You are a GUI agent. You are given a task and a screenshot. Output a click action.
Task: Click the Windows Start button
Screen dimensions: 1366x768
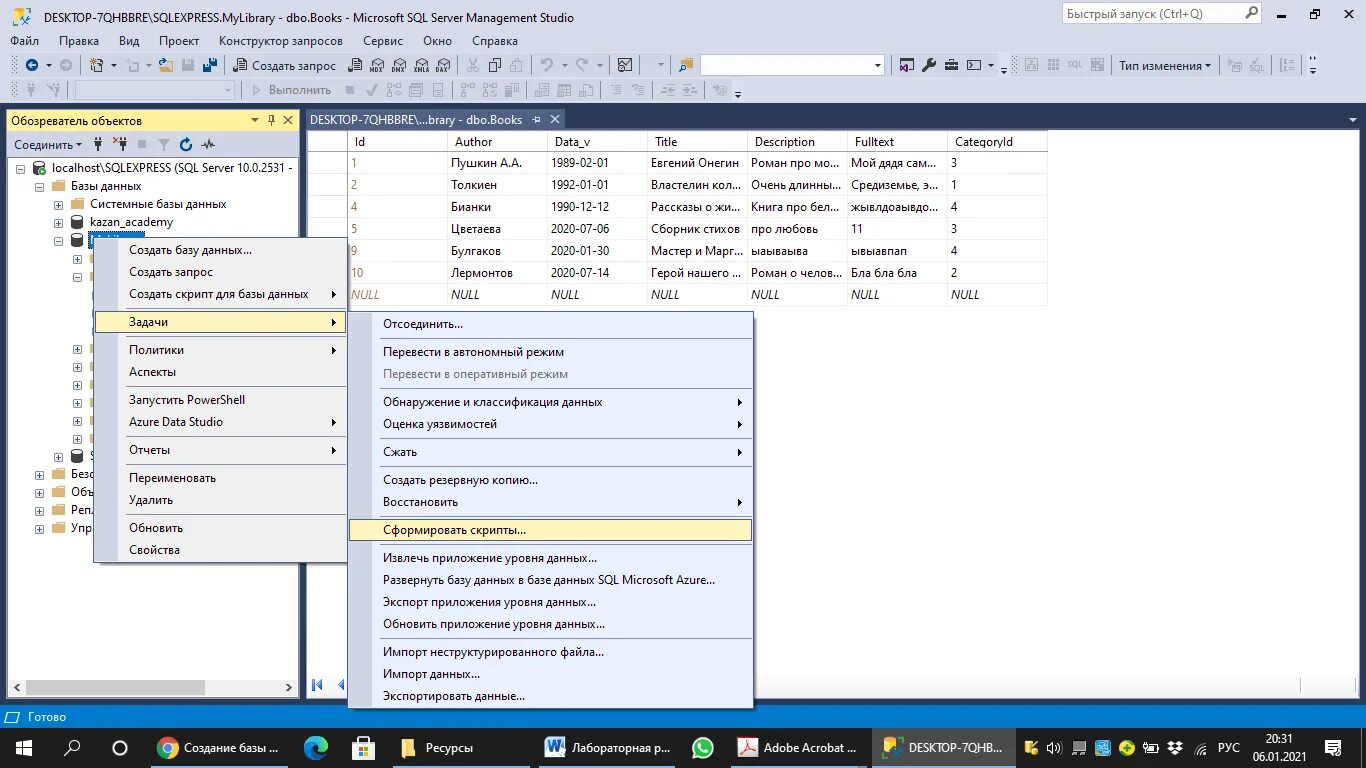click(x=24, y=748)
